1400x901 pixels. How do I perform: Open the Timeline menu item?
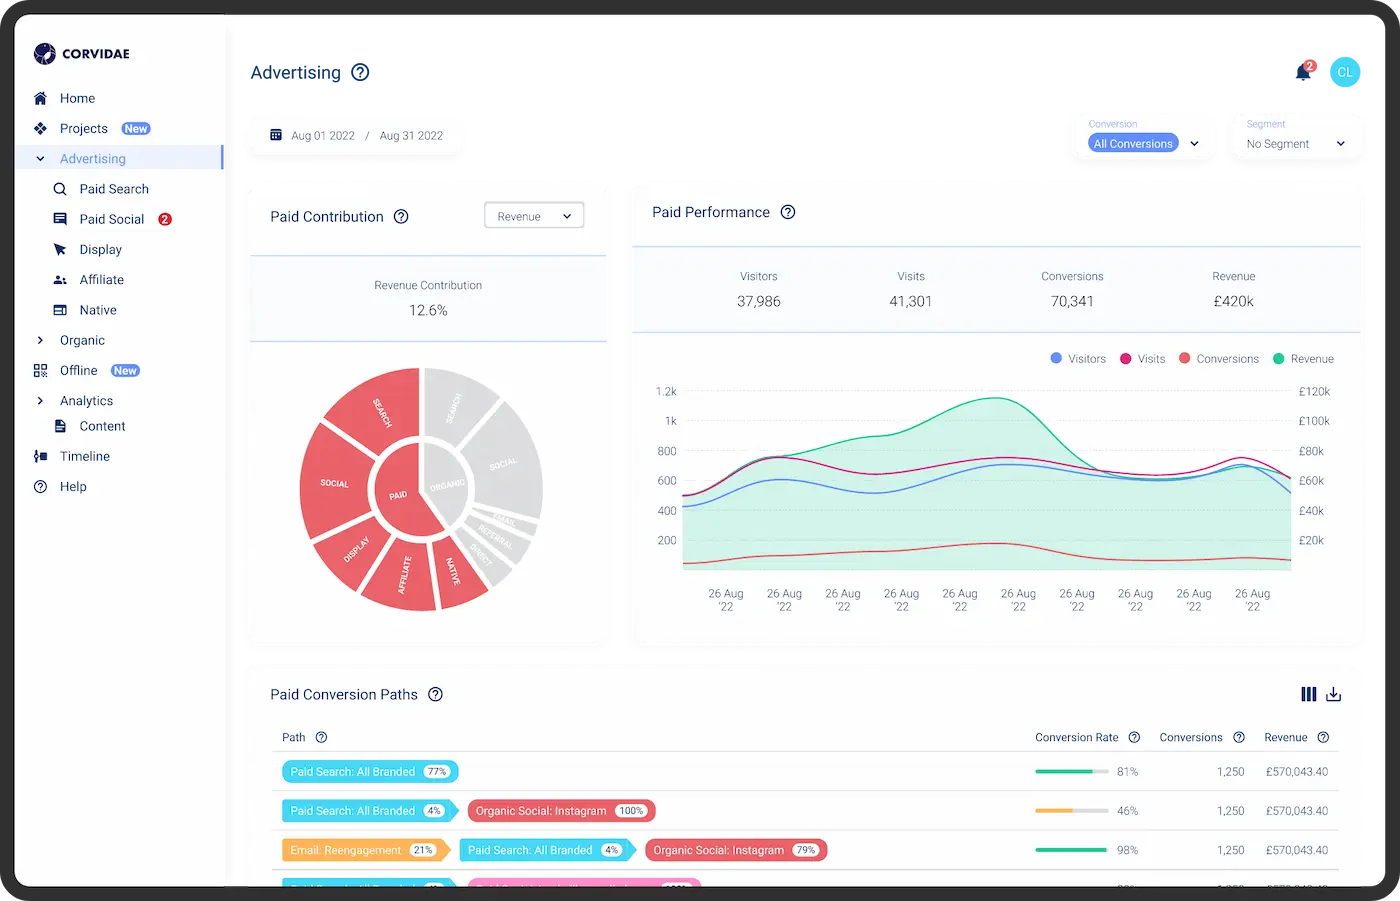(85, 456)
